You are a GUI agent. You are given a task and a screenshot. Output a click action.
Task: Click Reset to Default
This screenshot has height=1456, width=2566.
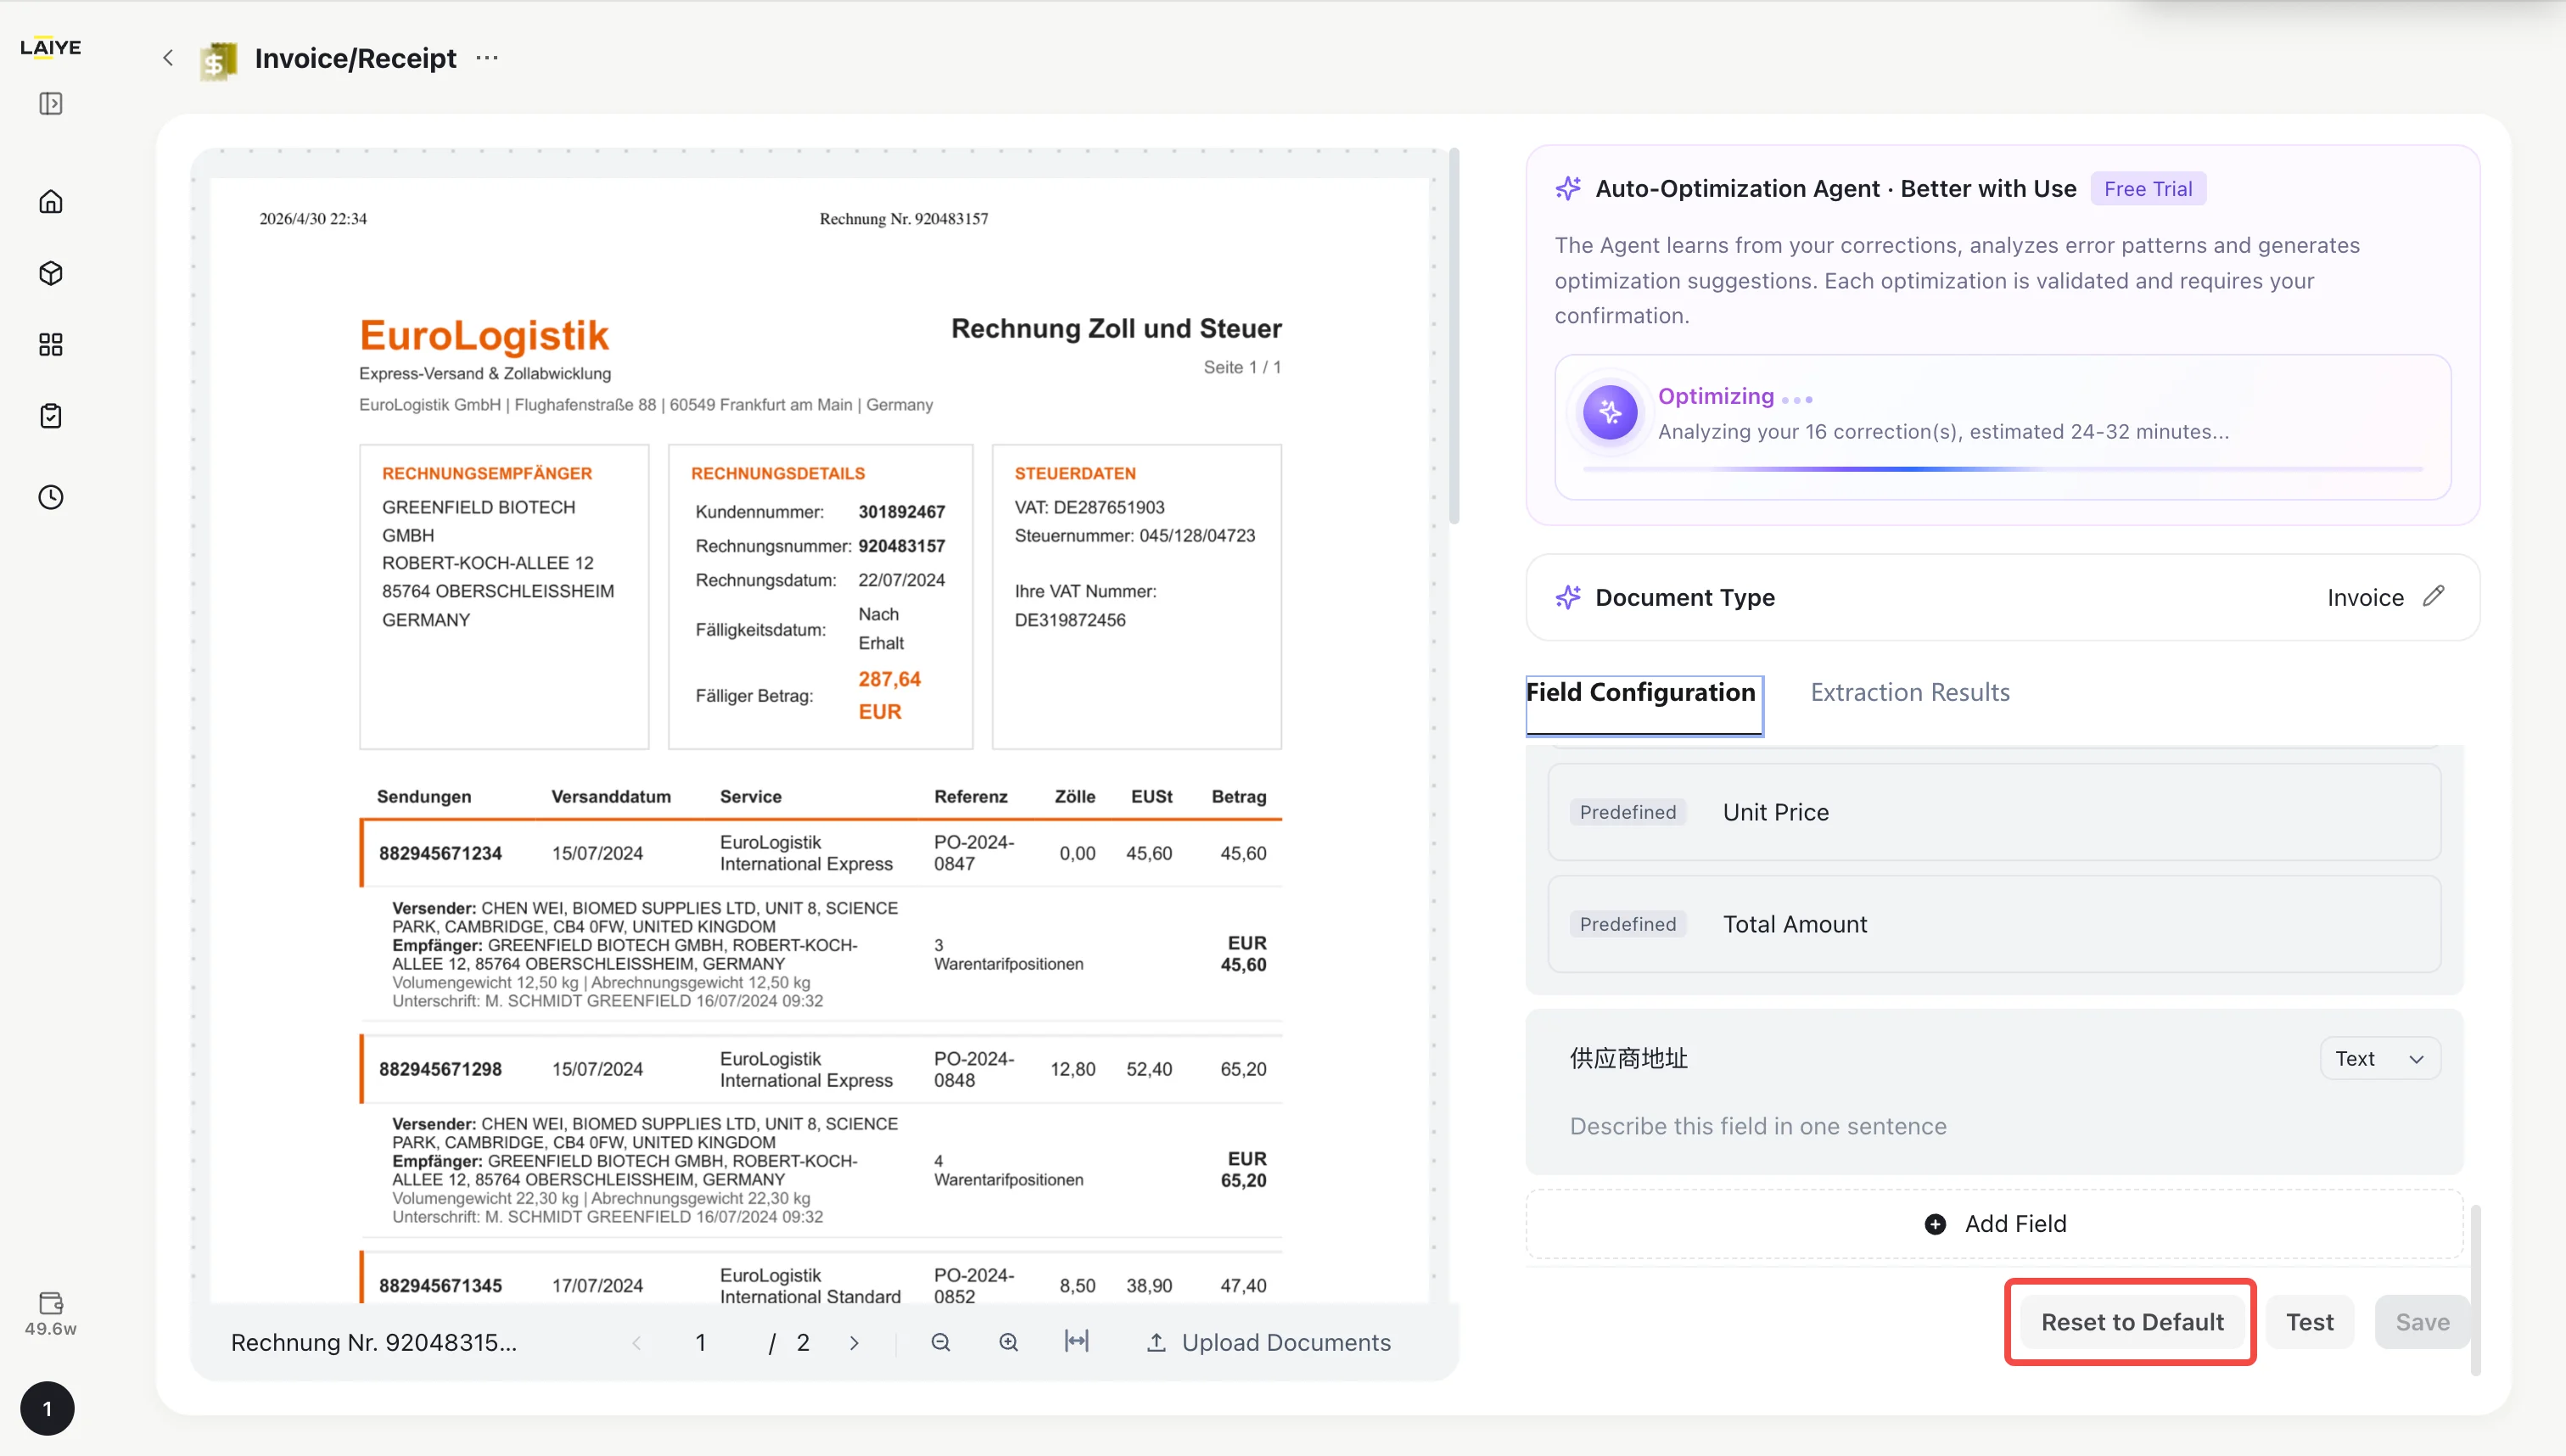(x=2132, y=1322)
